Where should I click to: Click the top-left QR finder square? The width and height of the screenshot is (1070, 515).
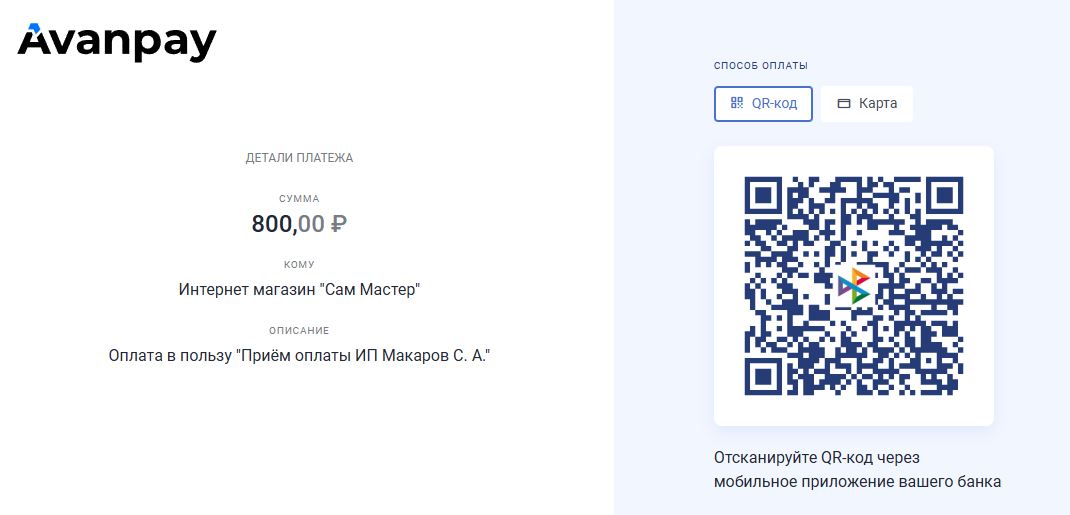point(763,196)
